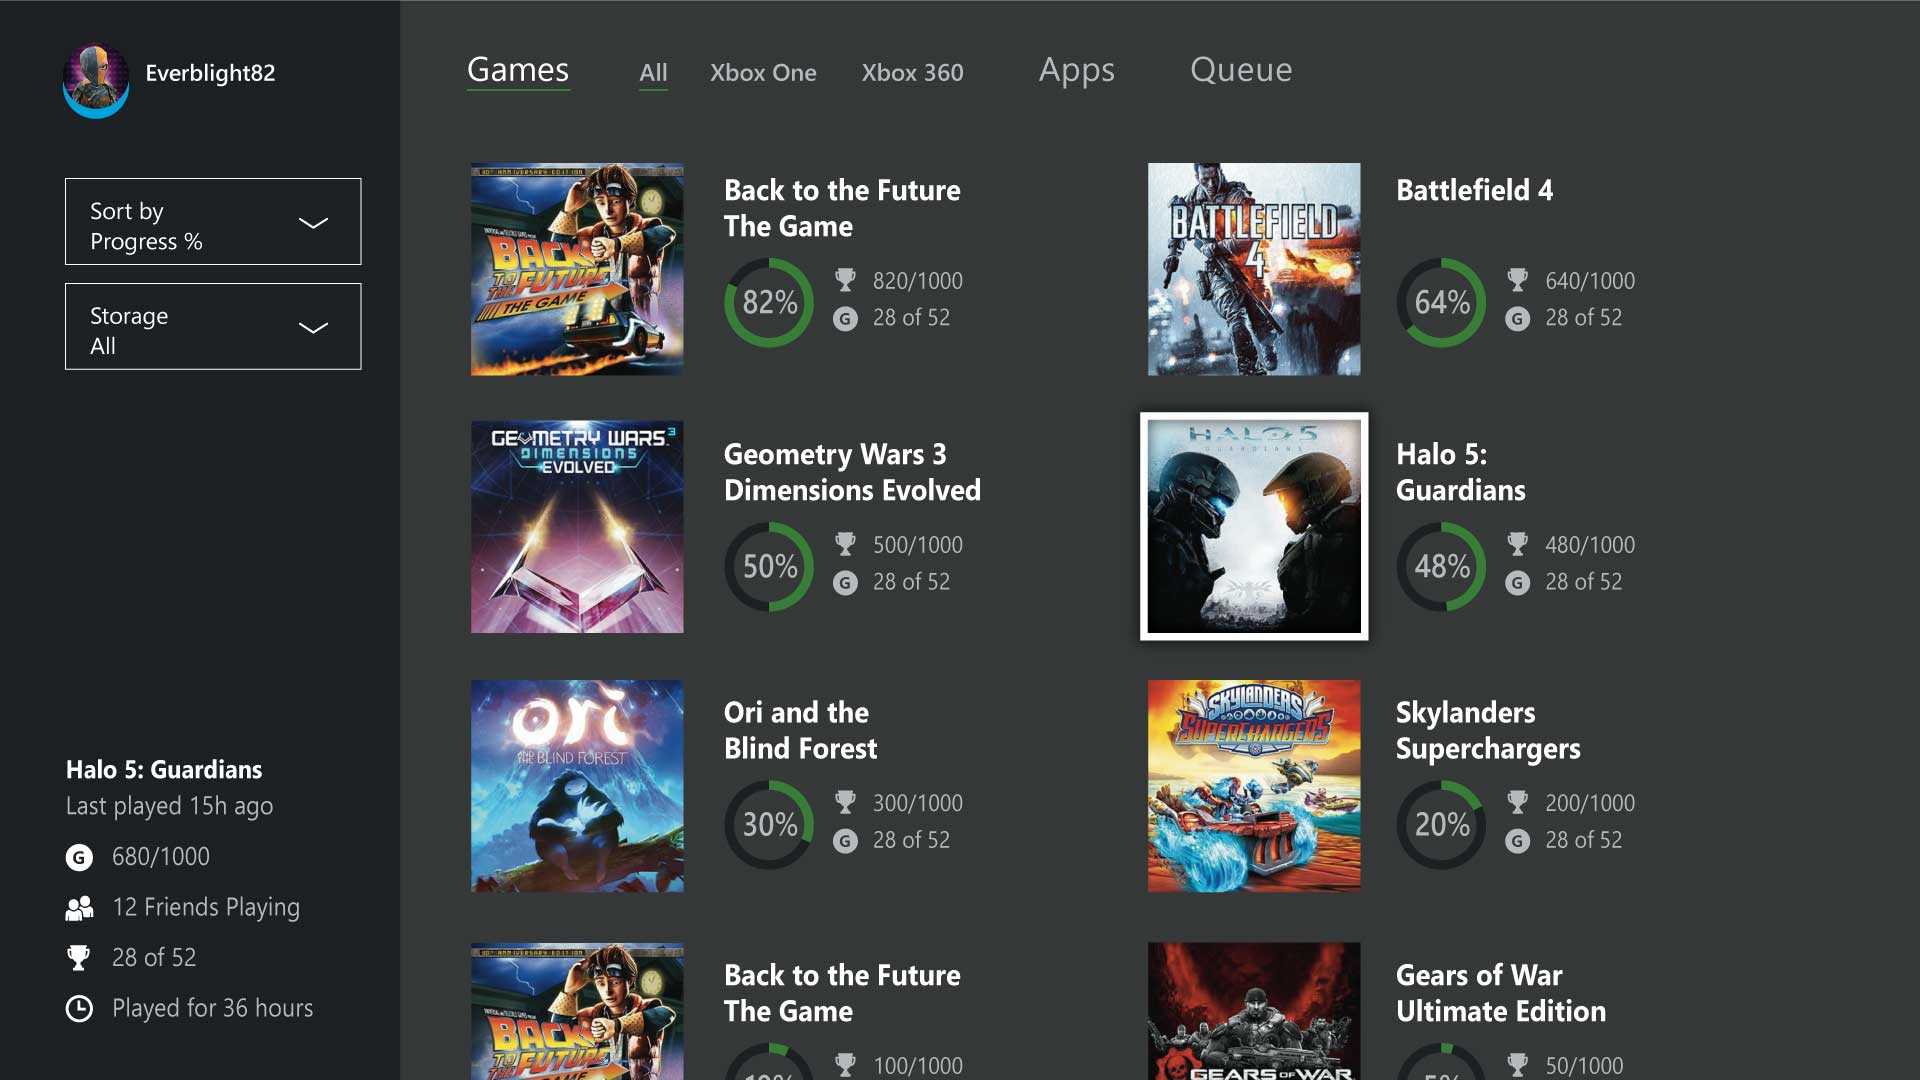Screen dimensions: 1920x1080
Task: Click the sidebar trophy icon beside 28 of 52
Action: pyautogui.click(x=78, y=958)
